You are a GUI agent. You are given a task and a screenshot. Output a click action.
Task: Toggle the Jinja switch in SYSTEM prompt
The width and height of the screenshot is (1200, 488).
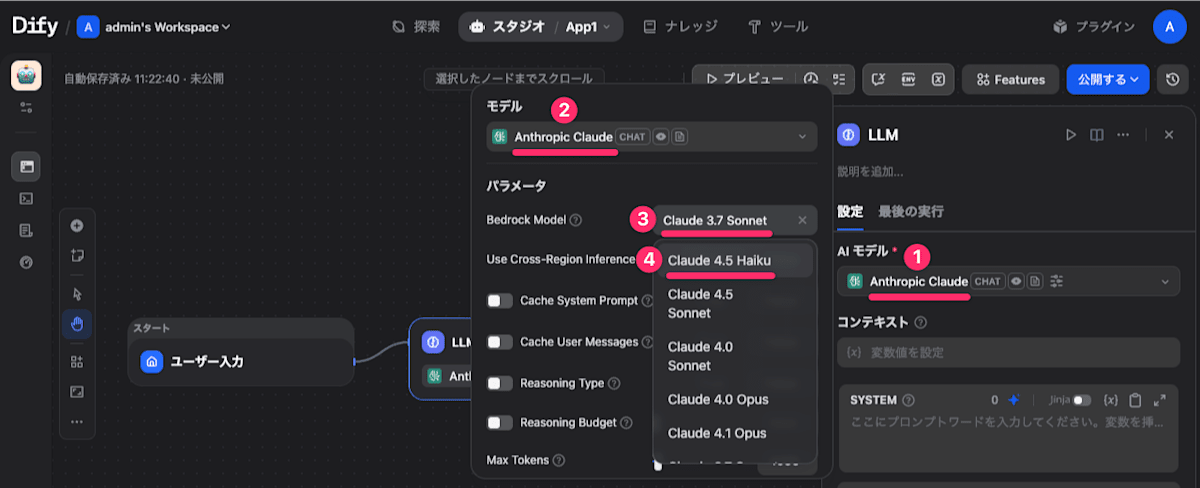point(1082,399)
